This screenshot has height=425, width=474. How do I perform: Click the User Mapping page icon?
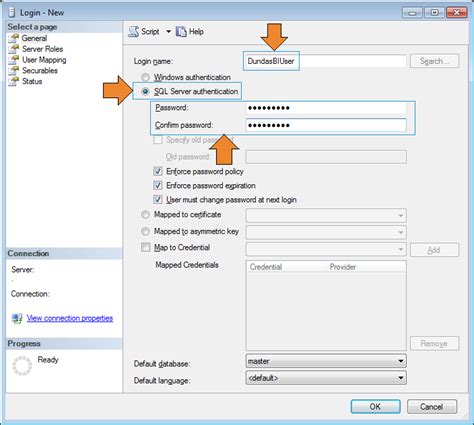tap(14, 60)
